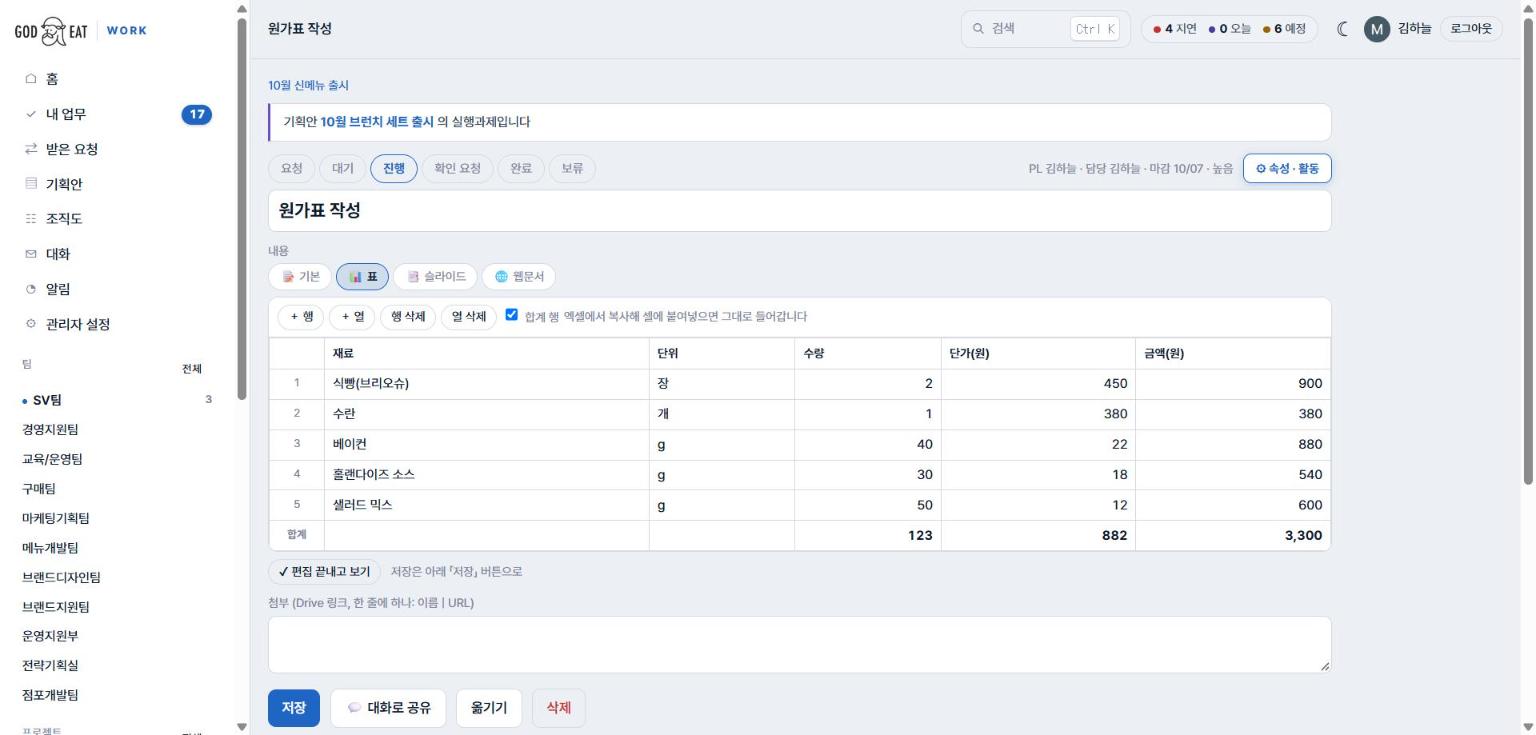Click the attachment links text area

[800, 645]
